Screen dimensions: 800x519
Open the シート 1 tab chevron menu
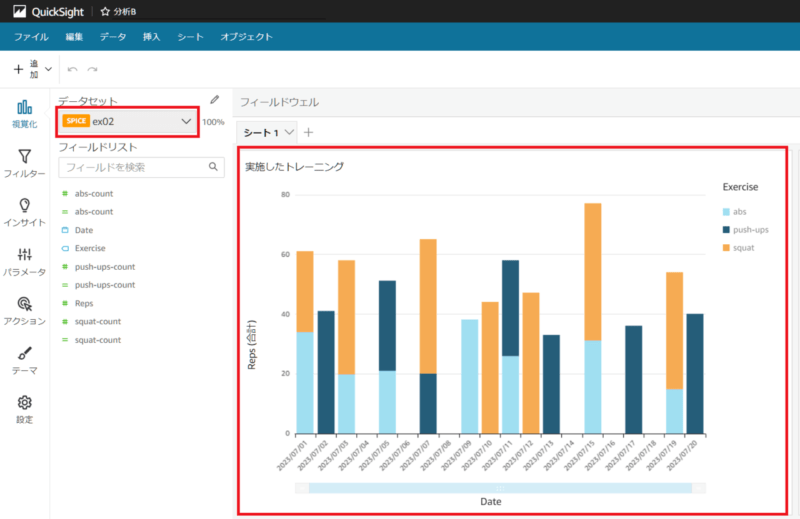[x=289, y=132]
